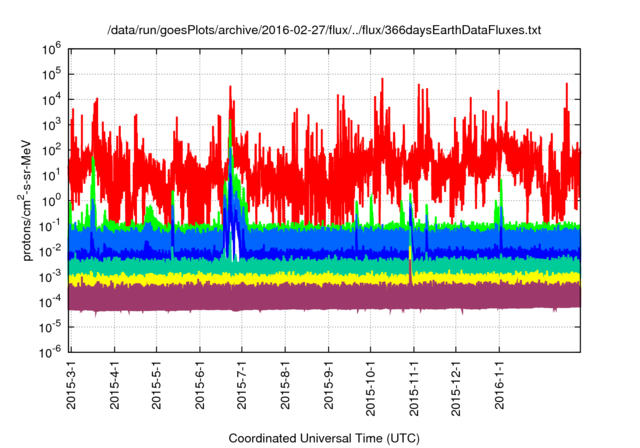This screenshot has height=448, width=640.
Task: Click the 2015-10-1 date label
Action: [x=370, y=388]
